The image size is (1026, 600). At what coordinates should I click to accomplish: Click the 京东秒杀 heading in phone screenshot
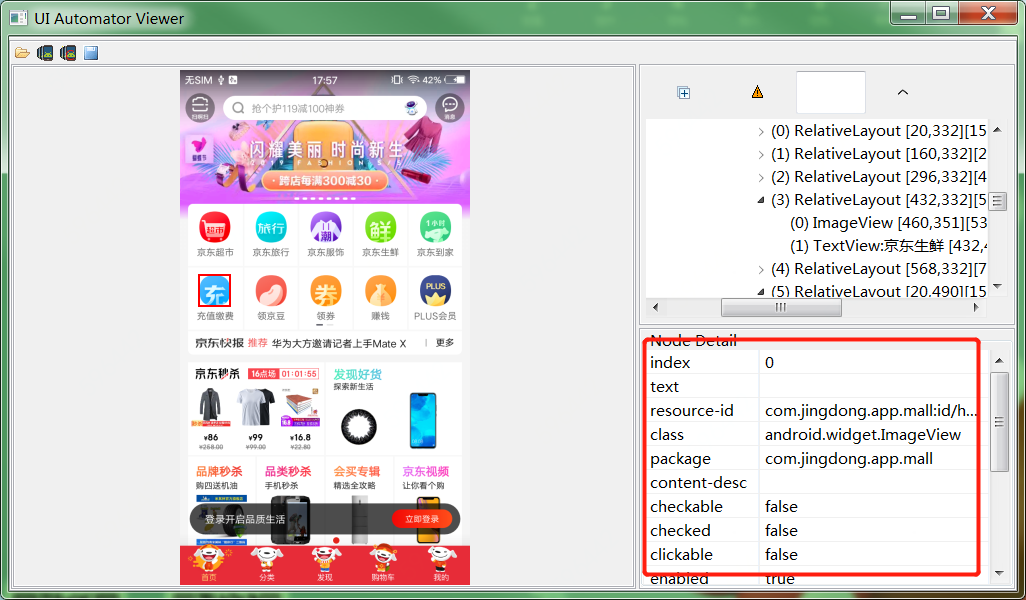click(217, 374)
